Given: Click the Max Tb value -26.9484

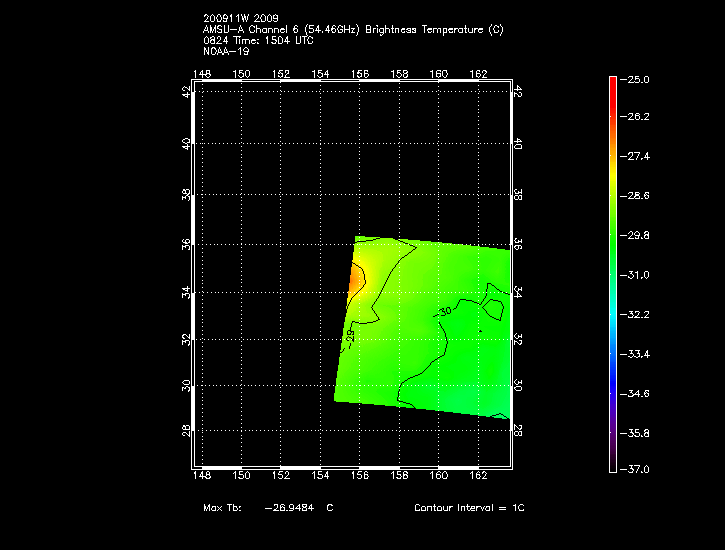Looking at the screenshot, I should (290, 508).
